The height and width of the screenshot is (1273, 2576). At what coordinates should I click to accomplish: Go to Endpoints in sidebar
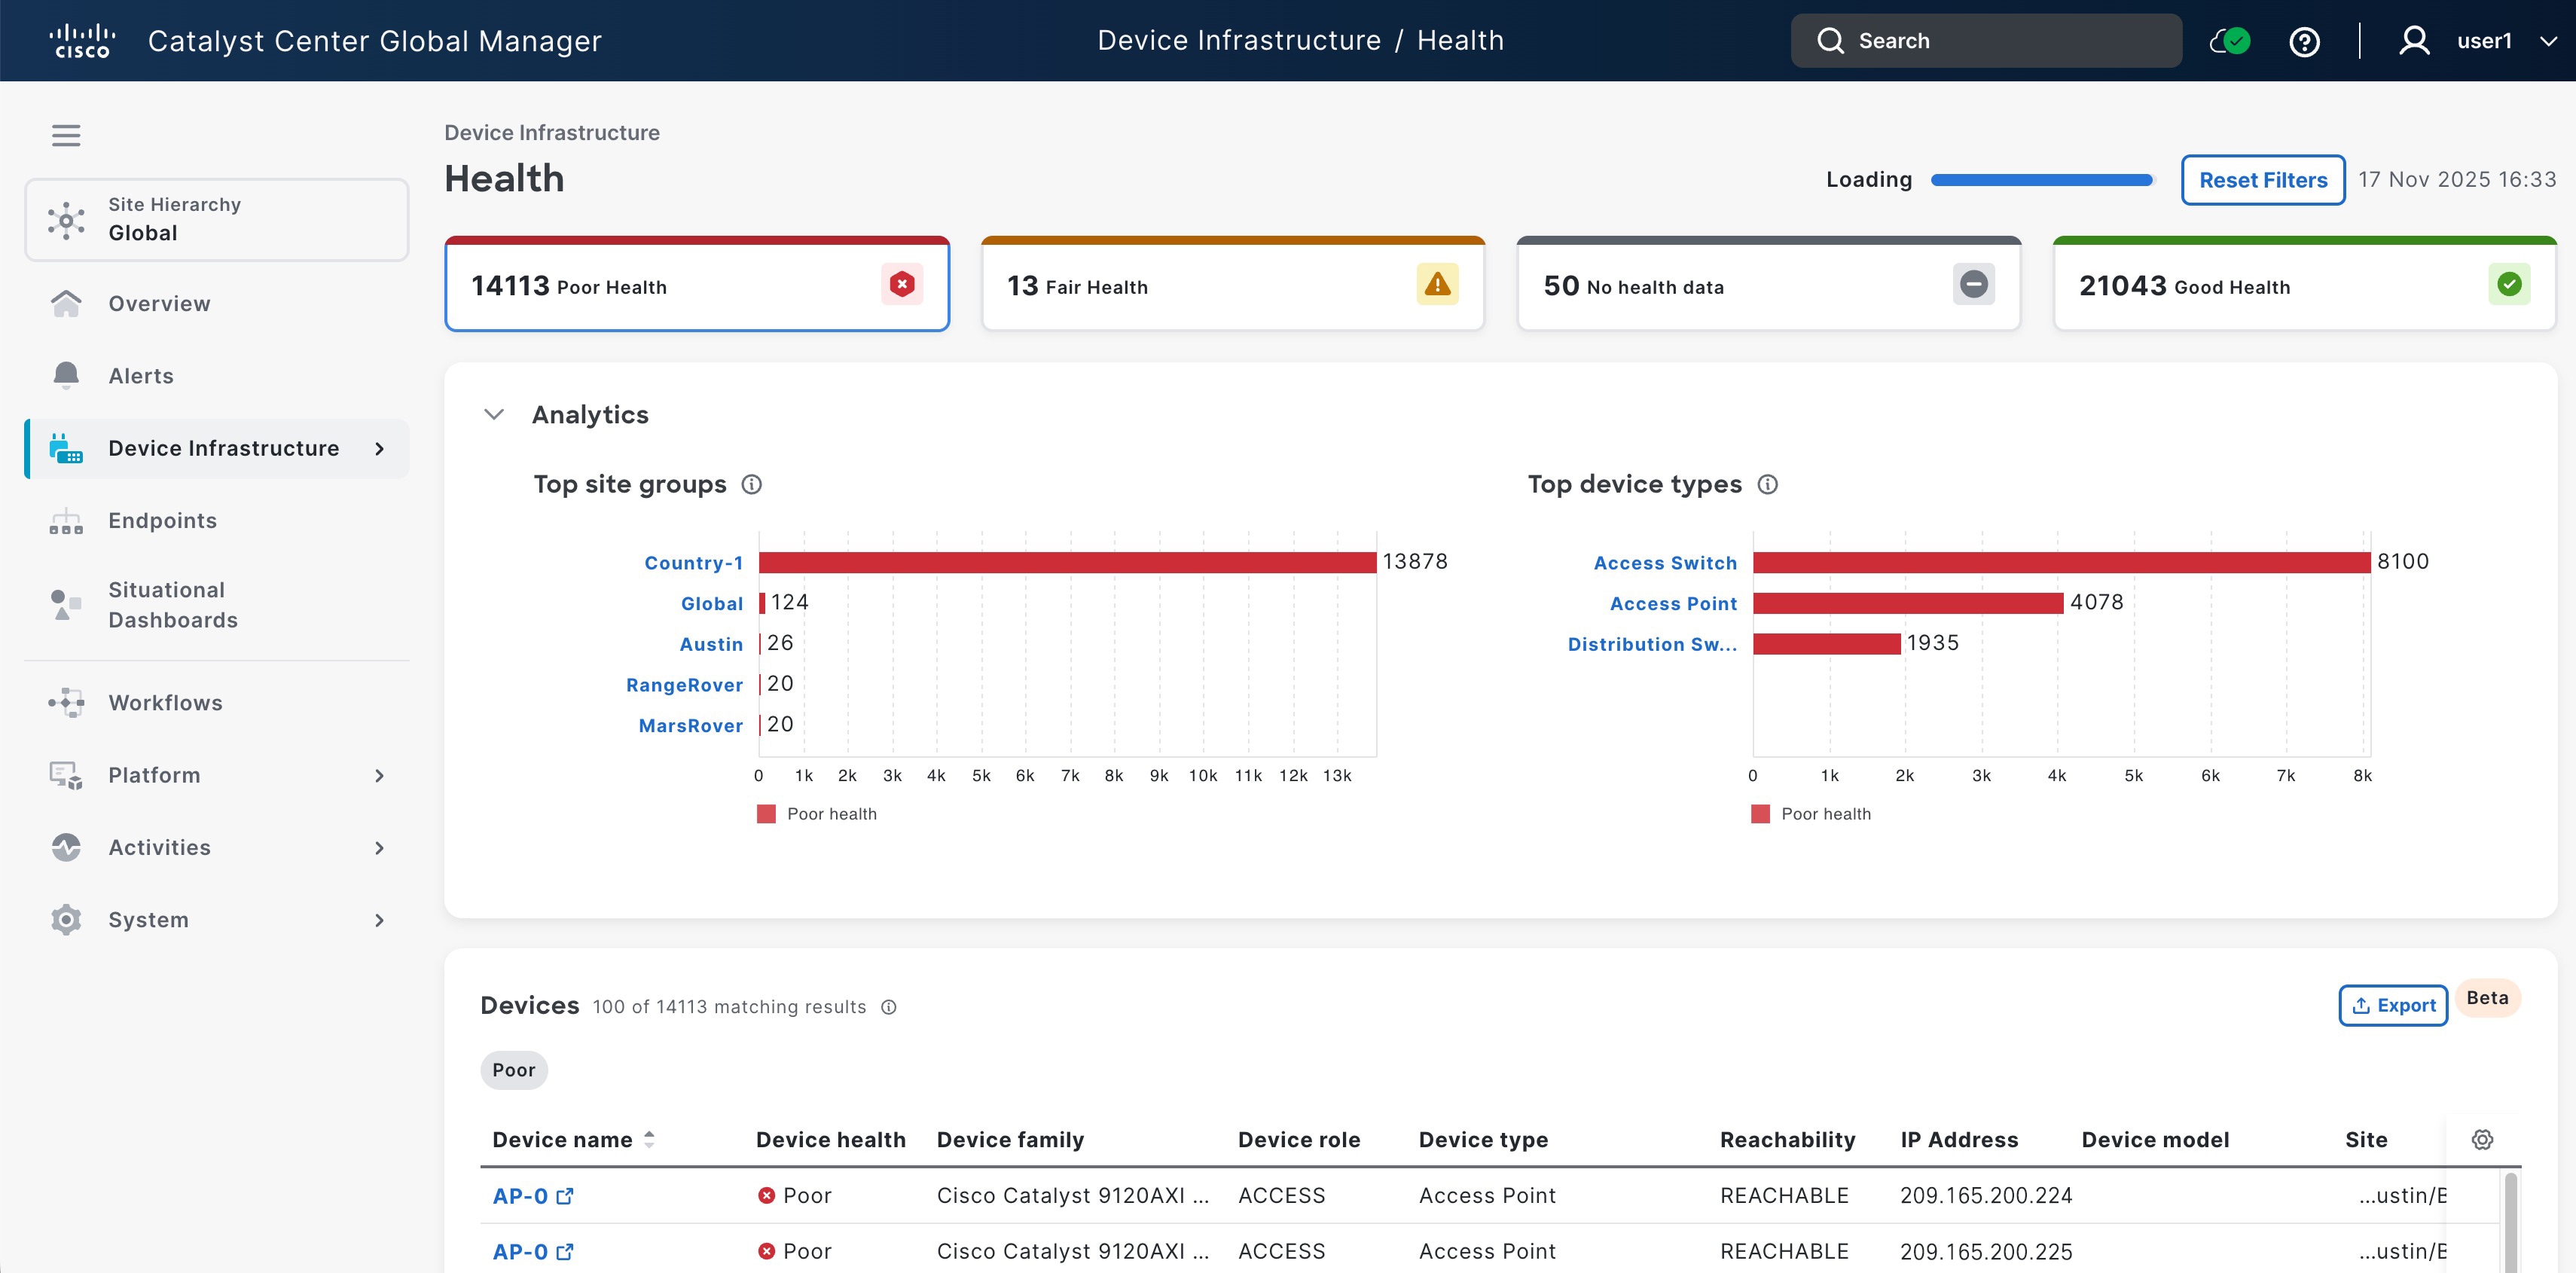pos(162,520)
